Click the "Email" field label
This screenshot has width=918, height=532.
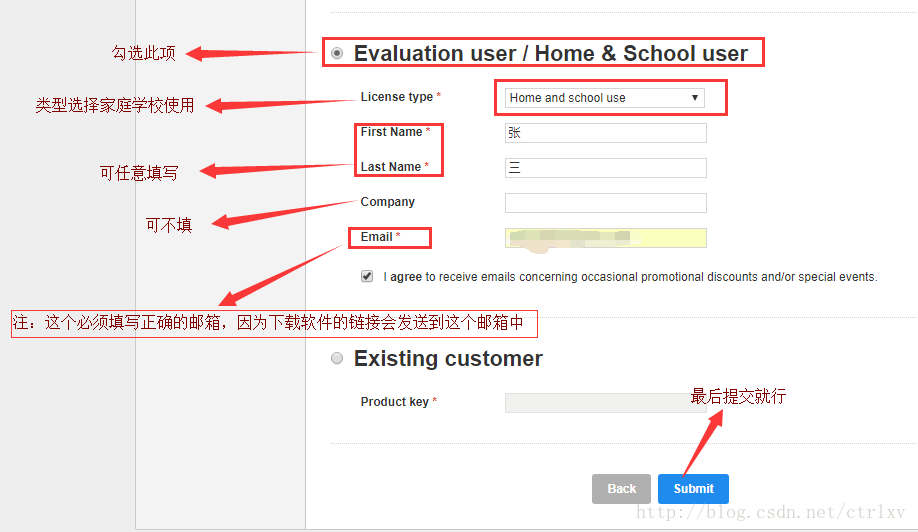[377, 237]
